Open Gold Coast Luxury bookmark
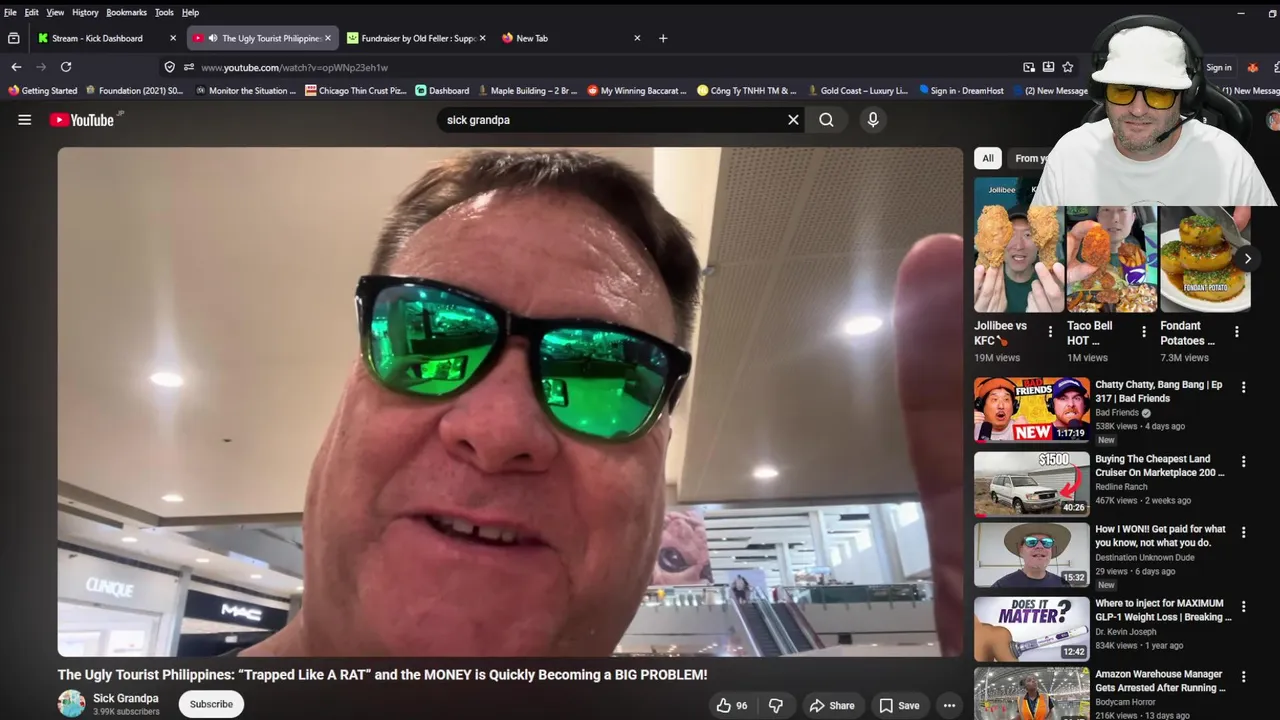Screen dimensions: 1280x720 tap(858, 90)
